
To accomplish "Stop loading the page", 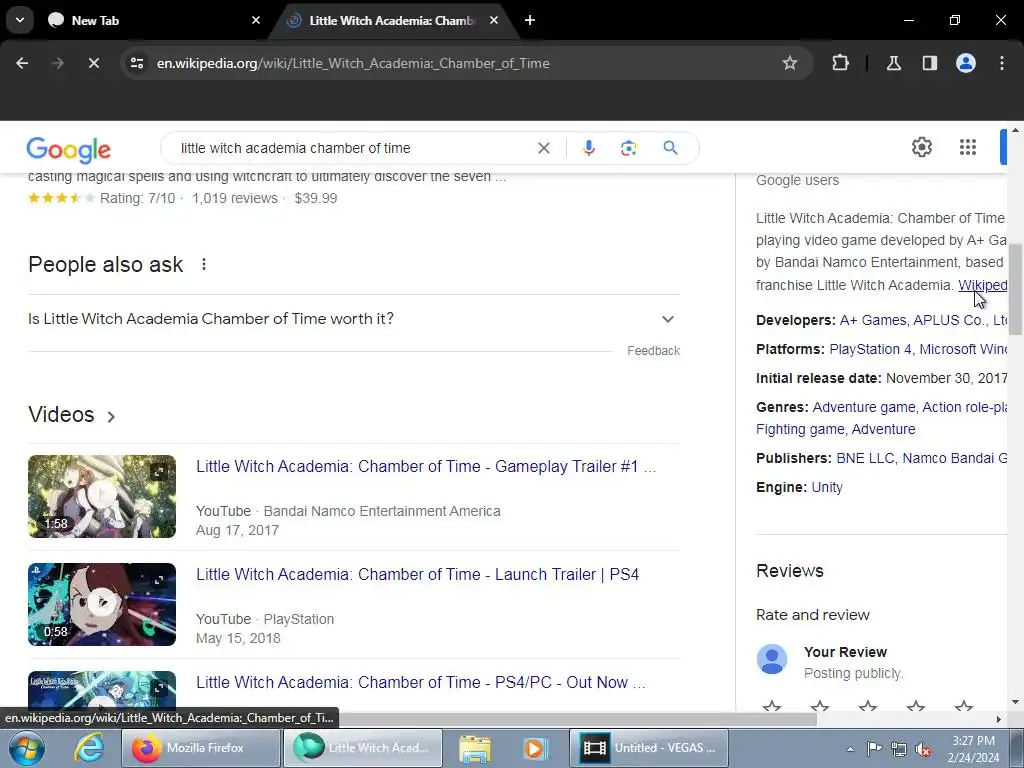I will pos(93,63).
